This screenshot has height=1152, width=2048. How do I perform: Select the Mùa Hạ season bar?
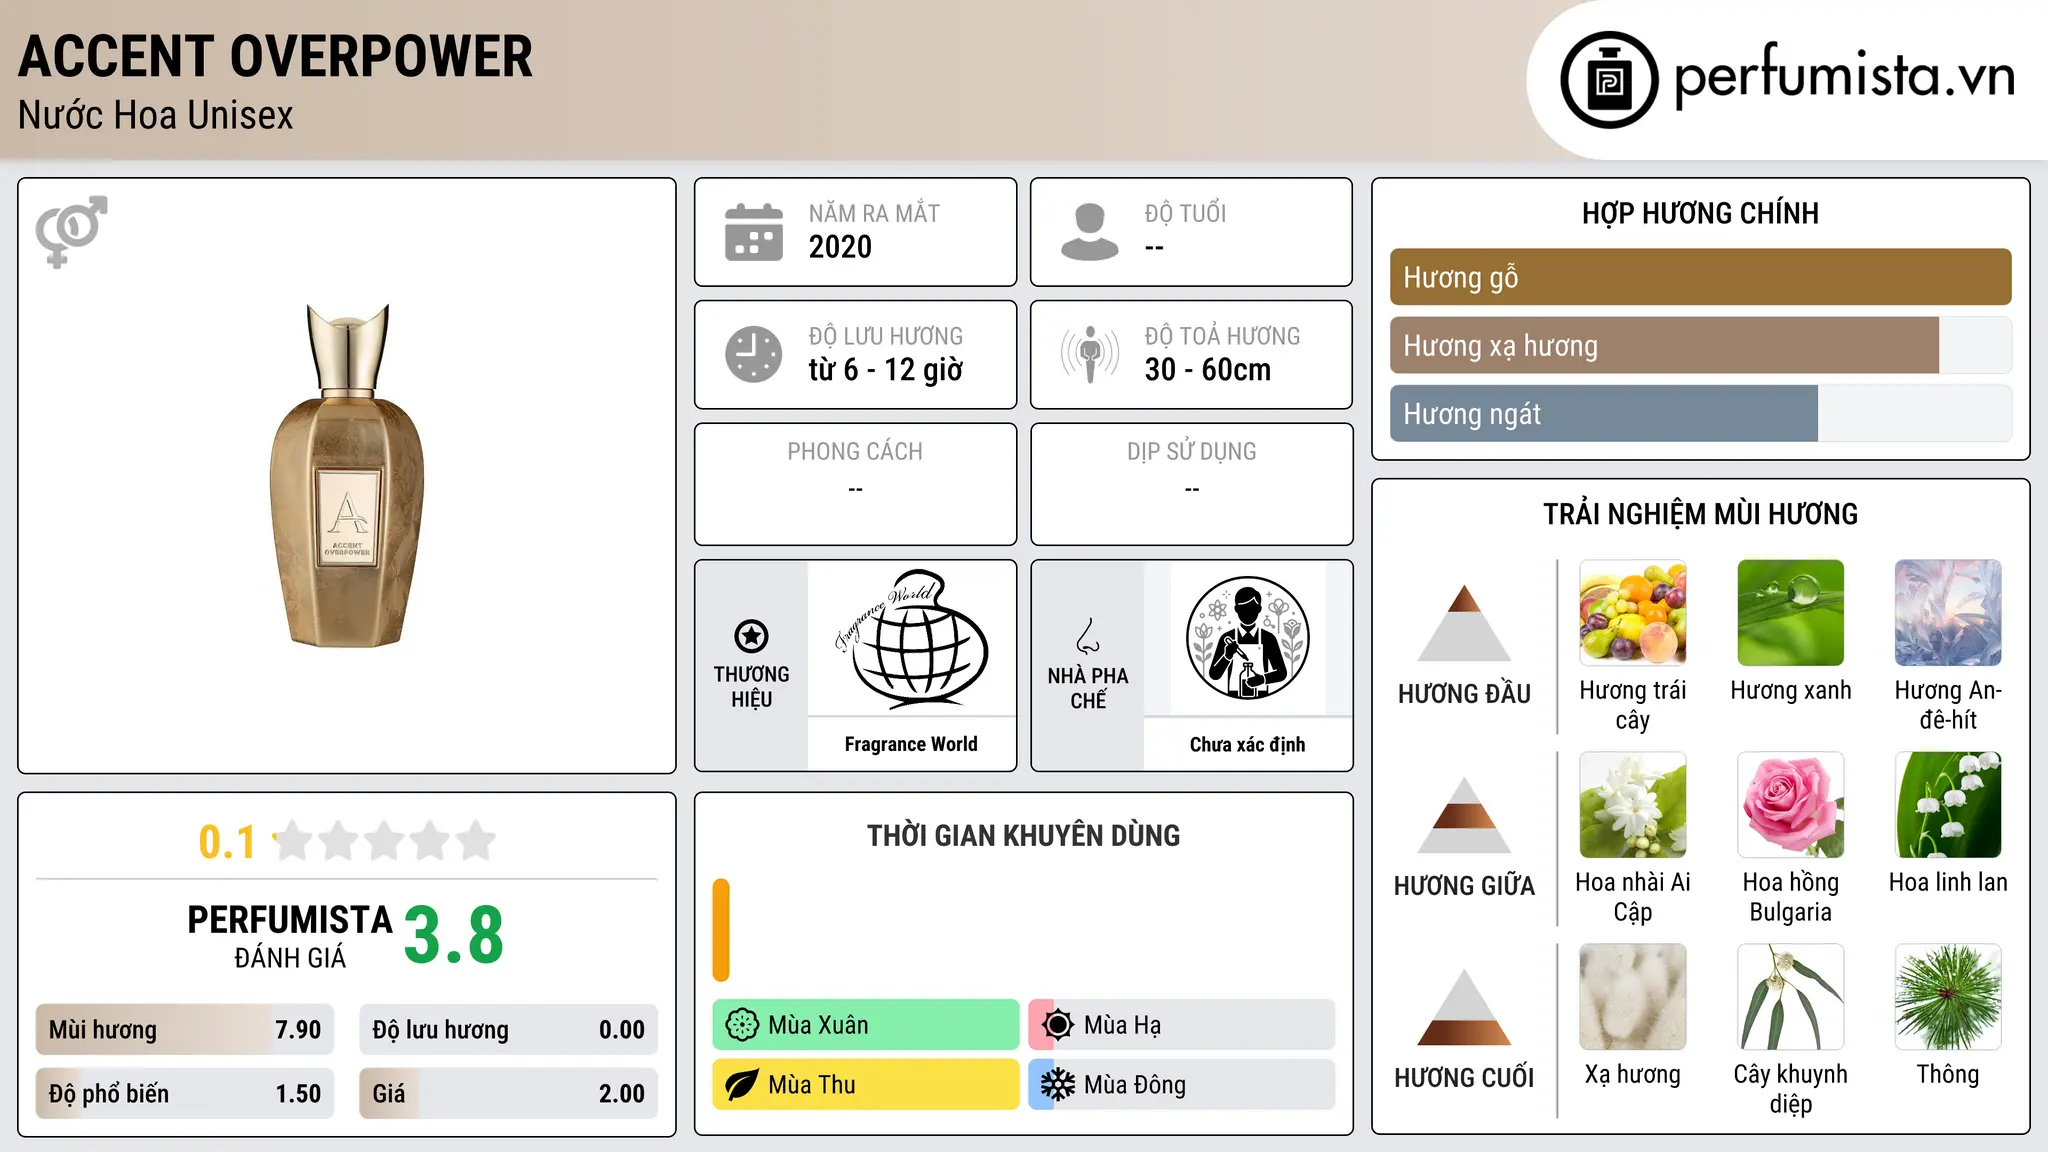pos(1182,1025)
